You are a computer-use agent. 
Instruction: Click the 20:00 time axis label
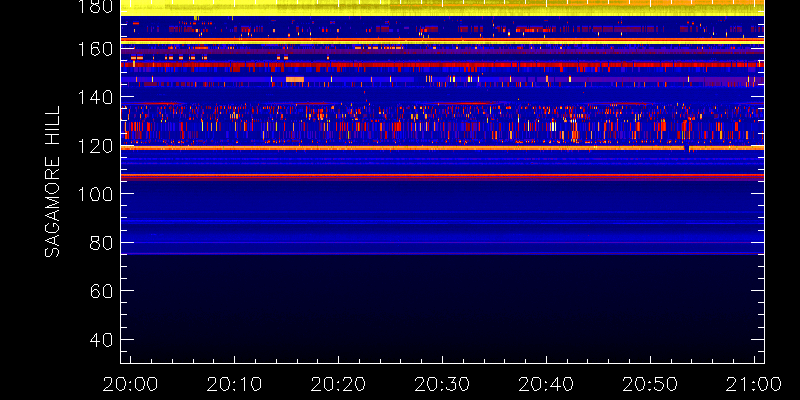(130, 384)
